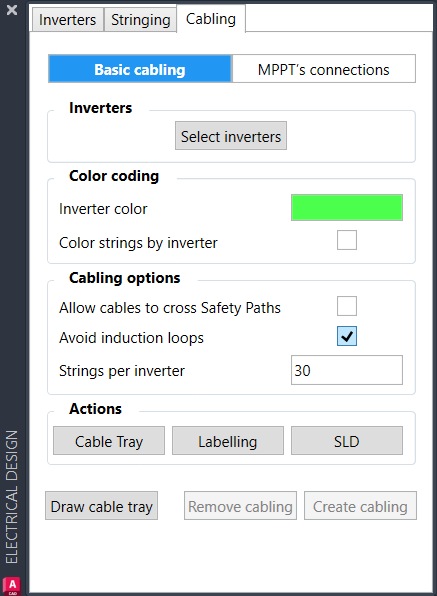The width and height of the screenshot is (437, 596).
Task: Focus the Strings per inverter field
Action: 347,370
